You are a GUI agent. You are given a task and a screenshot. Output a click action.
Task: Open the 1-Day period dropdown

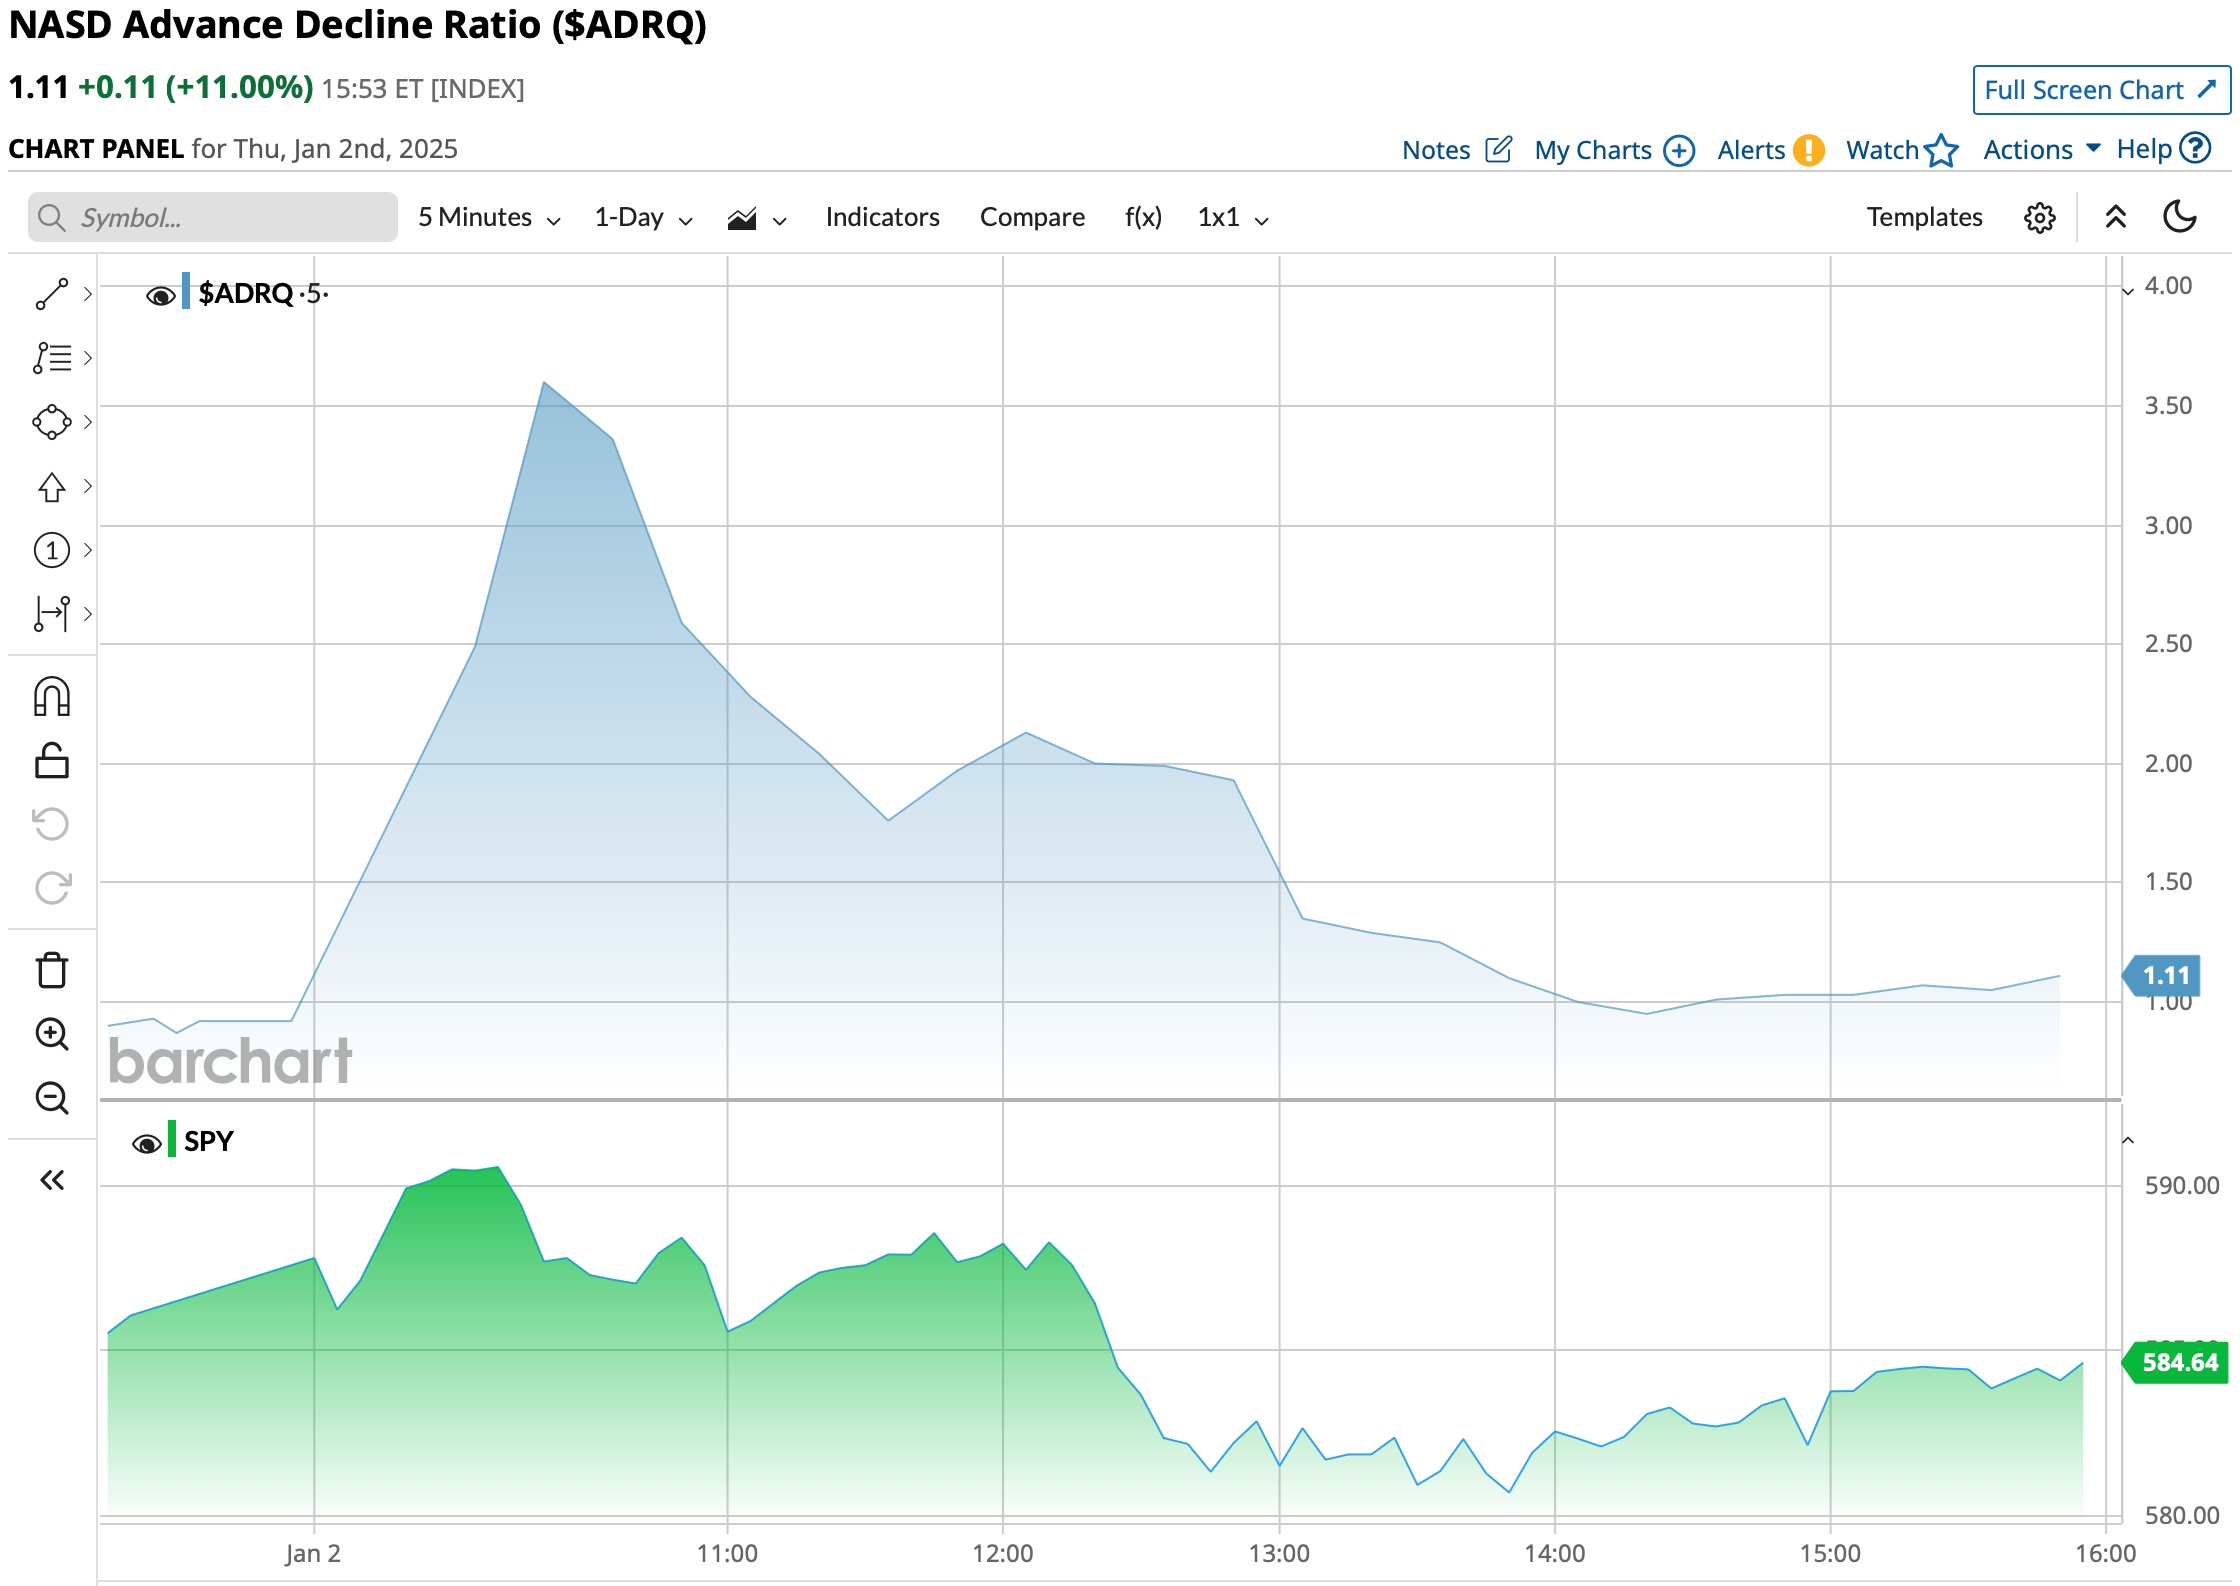point(643,218)
